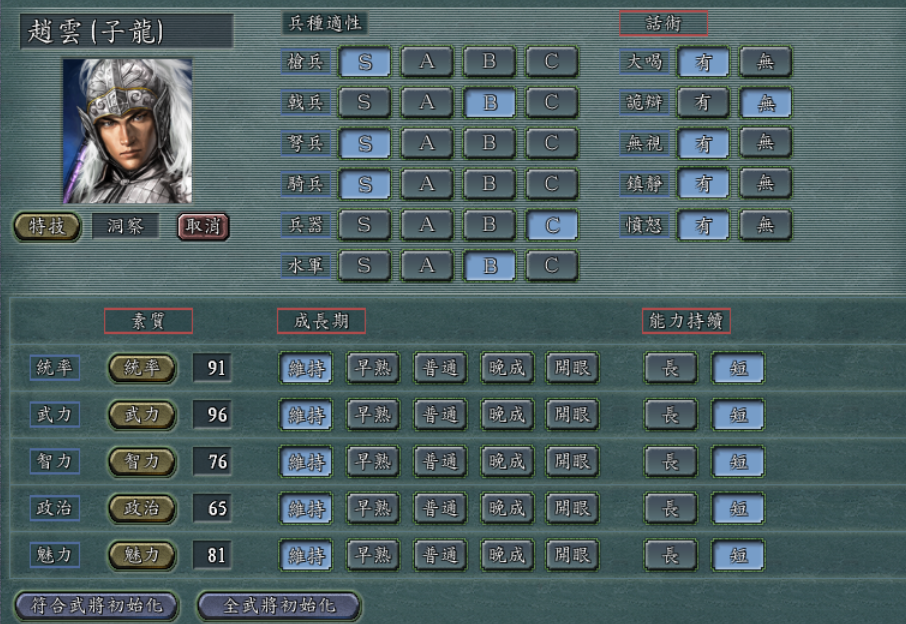
Task: Set 騎兵 aptitude to A
Action: pyautogui.click(x=427, y=184)
